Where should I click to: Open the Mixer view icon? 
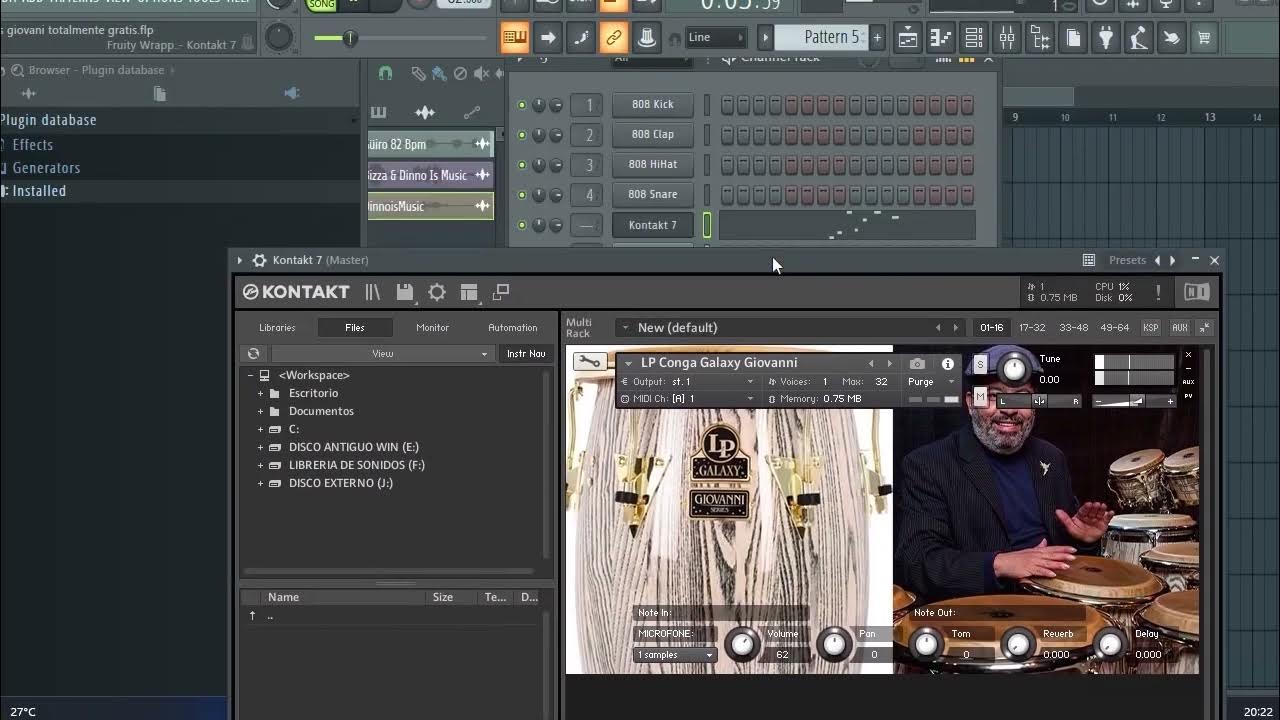tap(1007, 38)
